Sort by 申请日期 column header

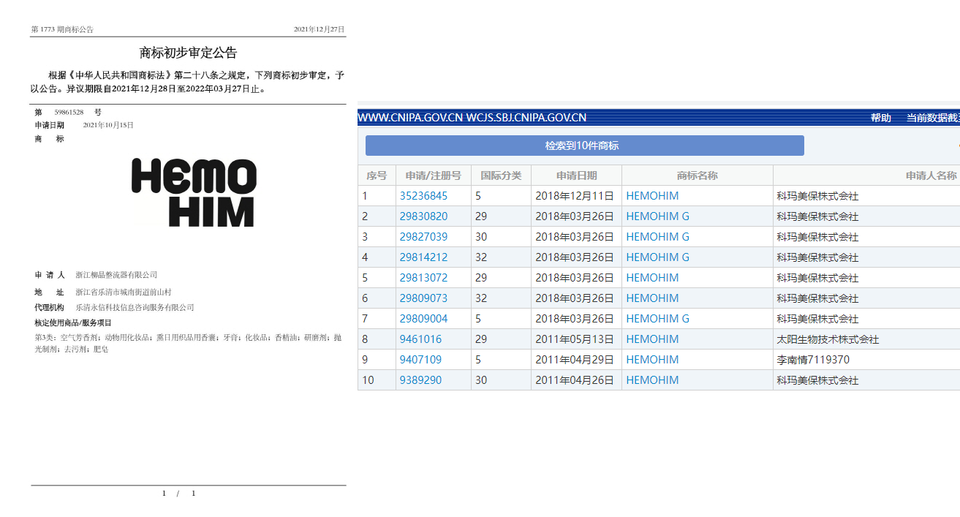tap(576, 176)
